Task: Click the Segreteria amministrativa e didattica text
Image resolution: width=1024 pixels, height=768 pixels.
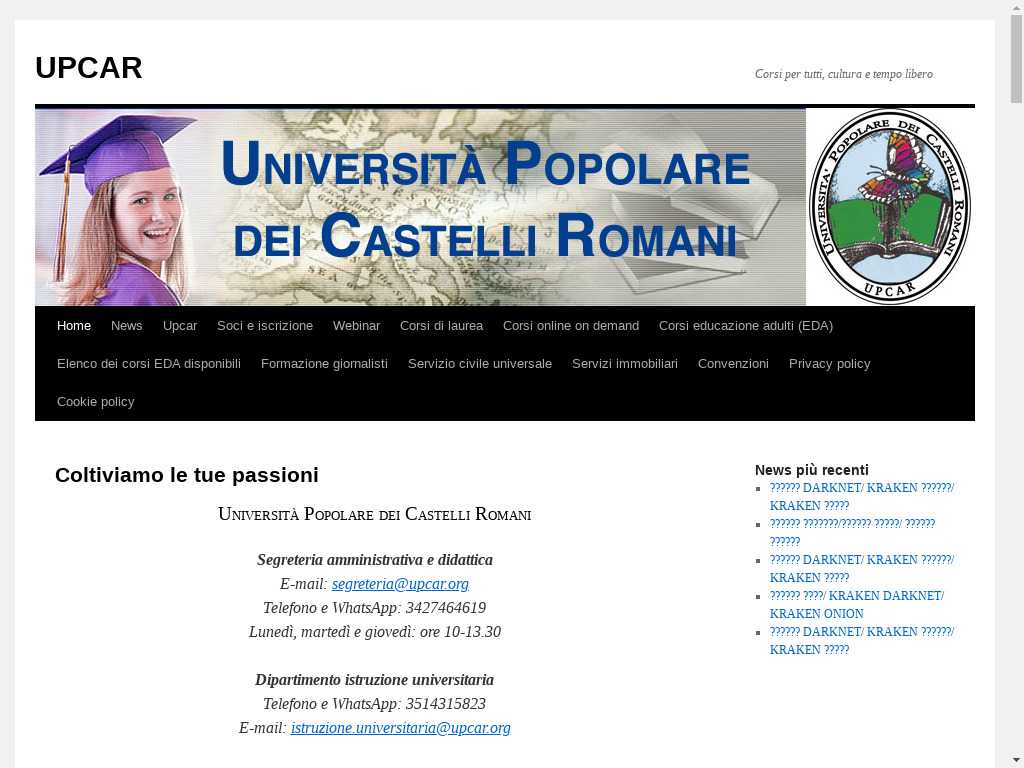Action: (375, 560)
